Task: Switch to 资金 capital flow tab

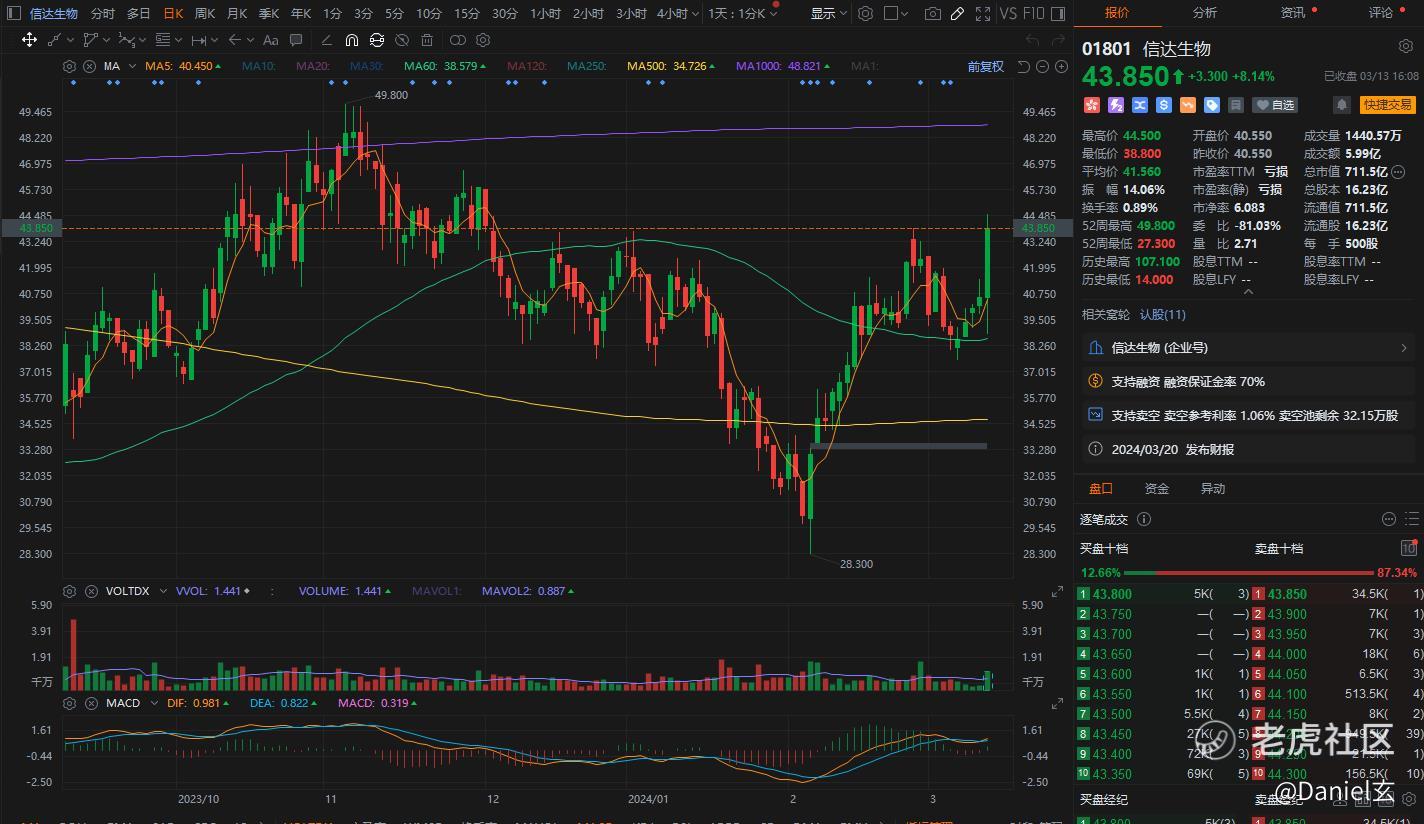Action: click(1157, 489)
